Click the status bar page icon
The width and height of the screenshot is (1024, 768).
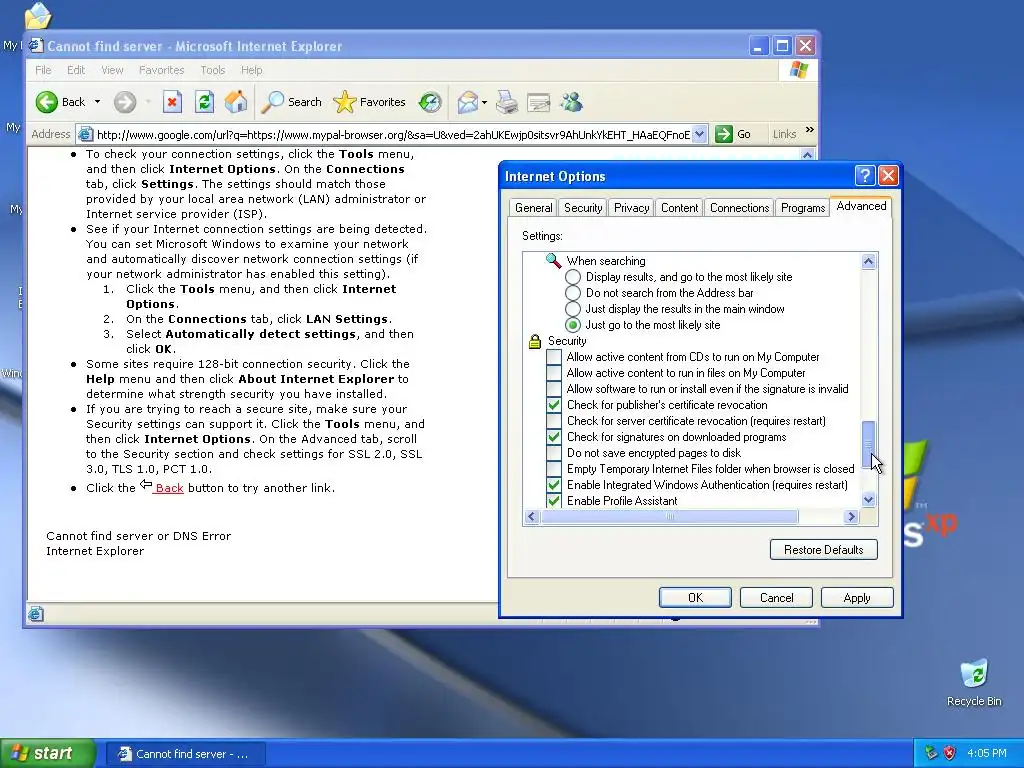(x=36, y=614)
